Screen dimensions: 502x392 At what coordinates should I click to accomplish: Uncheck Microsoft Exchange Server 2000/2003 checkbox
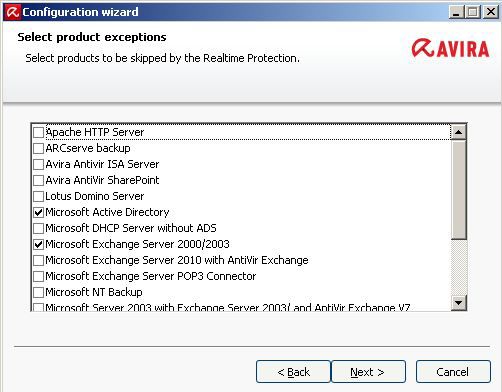coord(39,244)
